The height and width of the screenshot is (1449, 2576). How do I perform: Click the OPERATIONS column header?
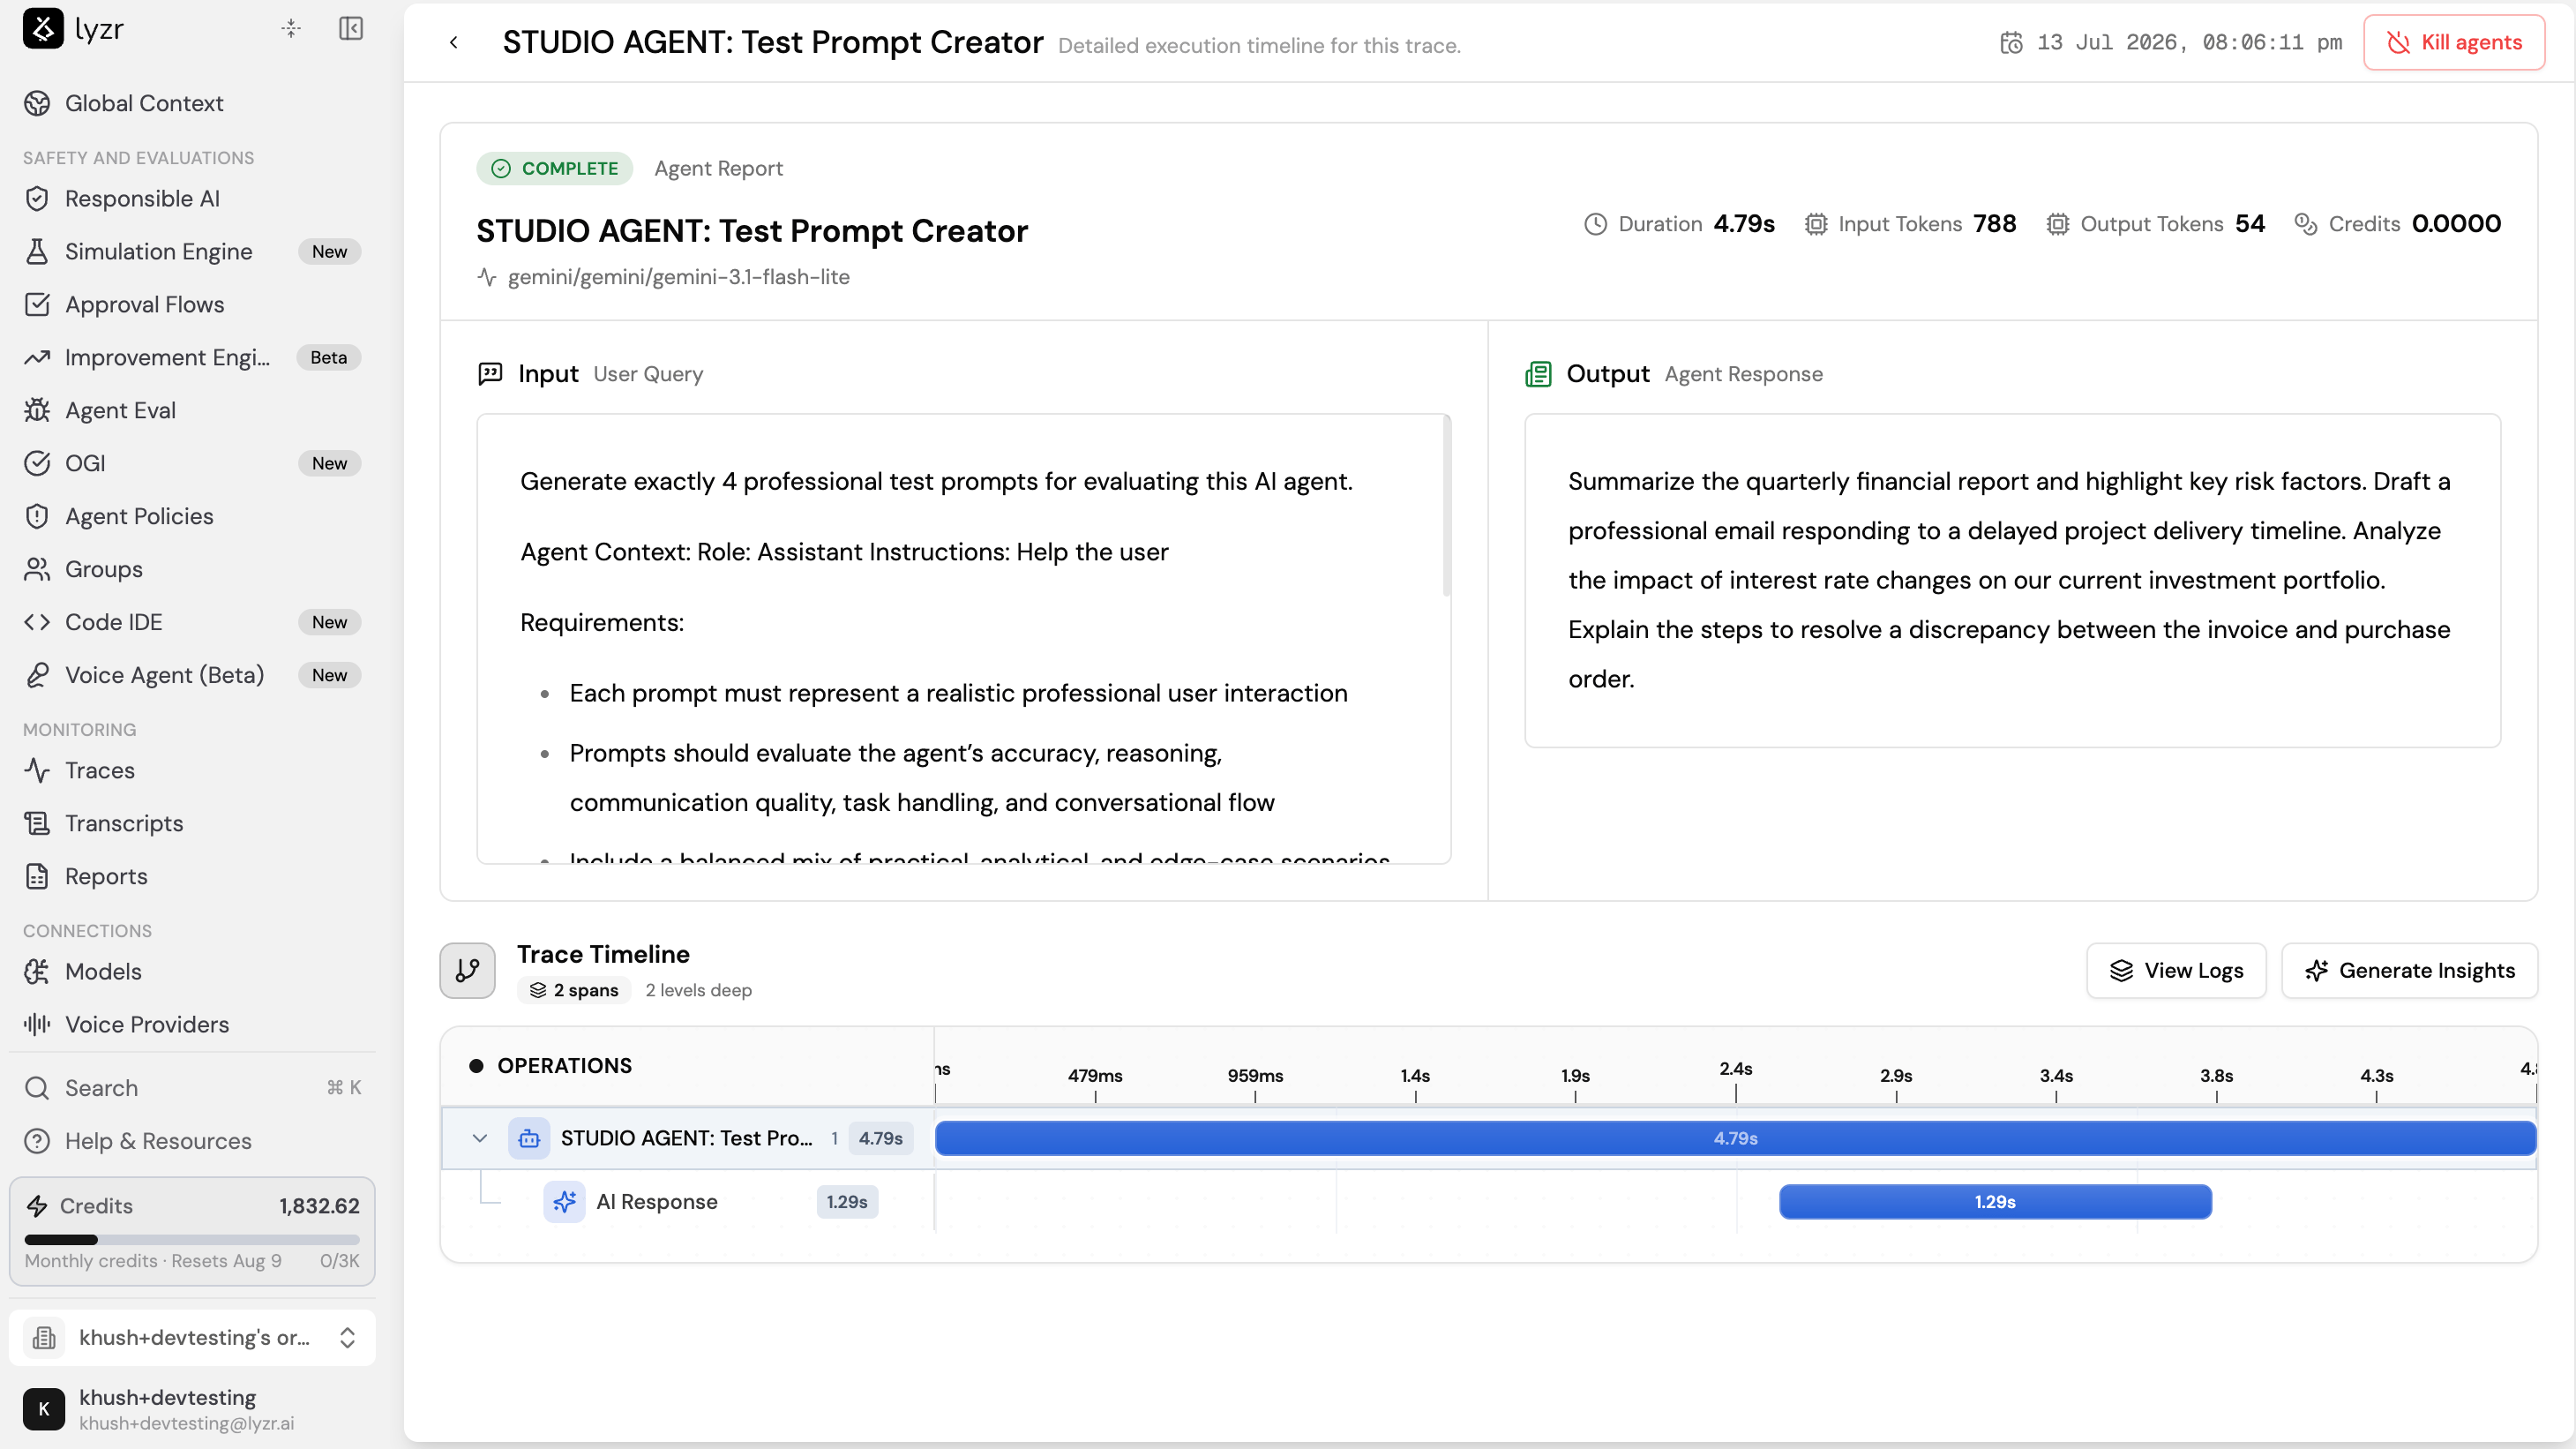pos(564,1065)
